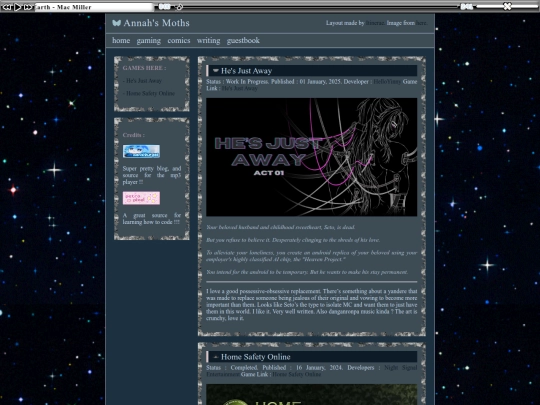
Task: Open the Annah's Moths site title
Action: pos(156,23)
